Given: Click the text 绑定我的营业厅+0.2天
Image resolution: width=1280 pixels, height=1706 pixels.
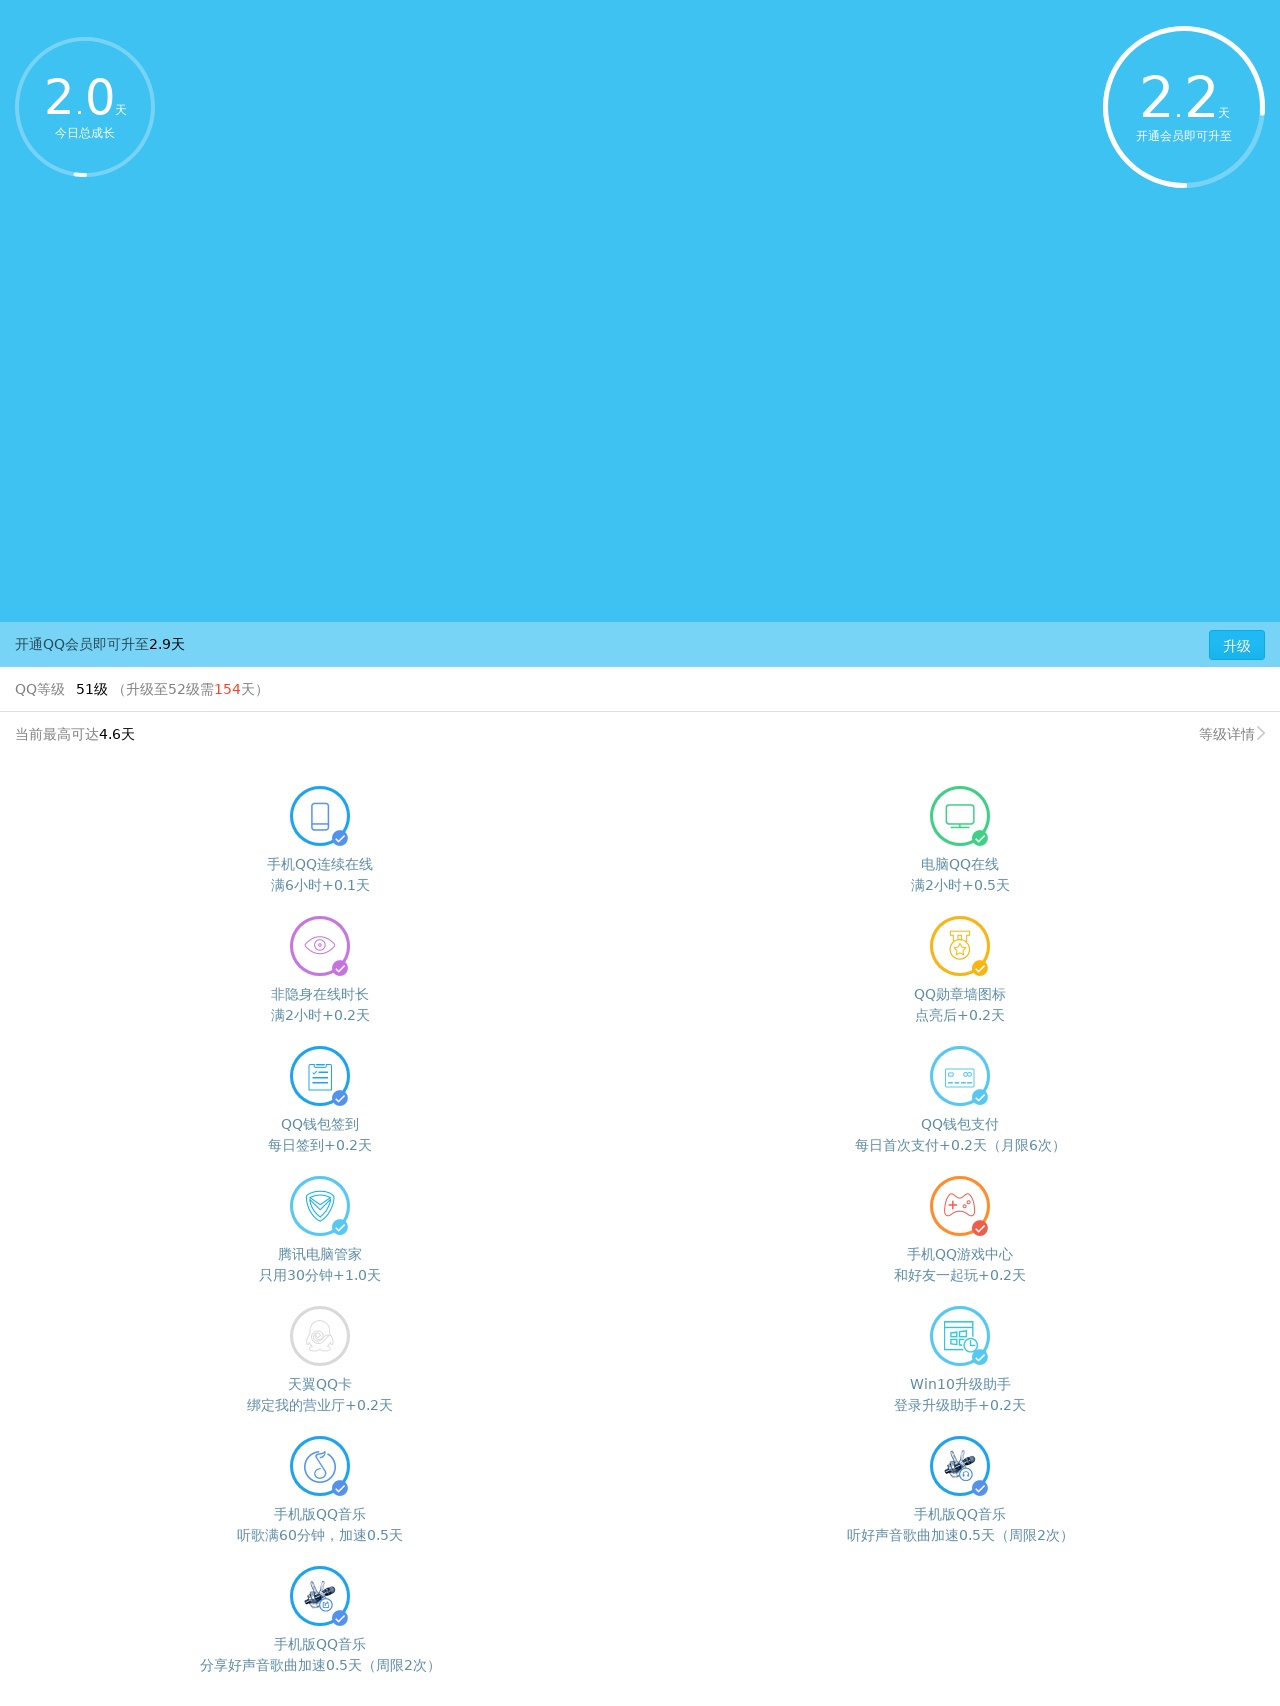Looking at the screenshot, I should coord(320,1405).
